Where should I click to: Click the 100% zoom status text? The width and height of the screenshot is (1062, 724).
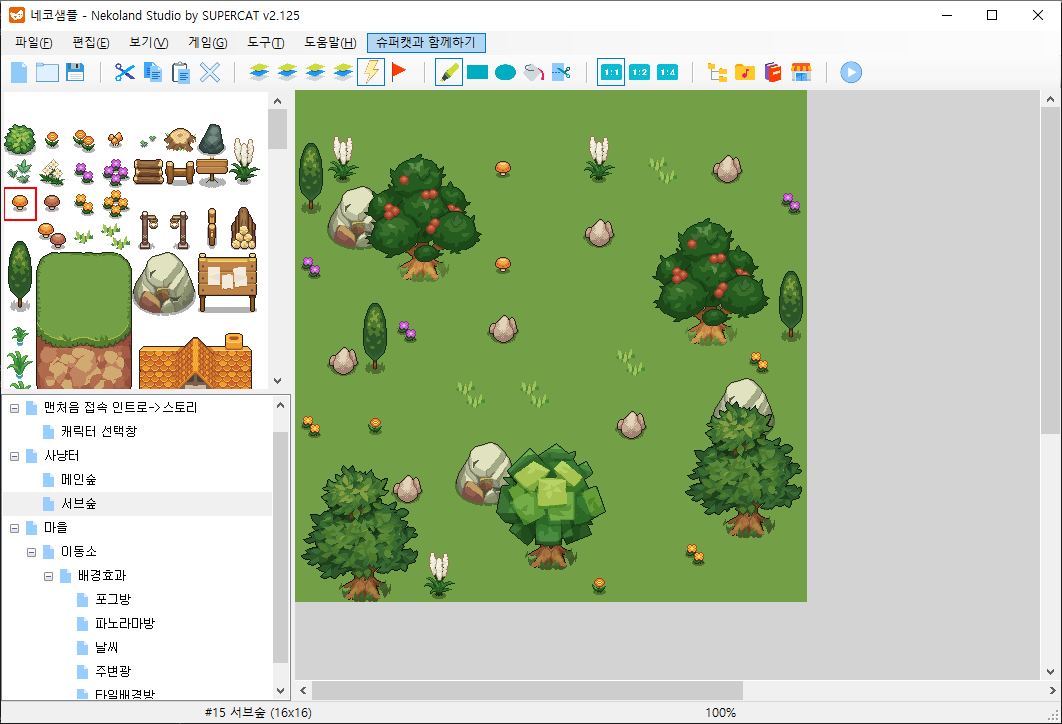coord(721,712)
